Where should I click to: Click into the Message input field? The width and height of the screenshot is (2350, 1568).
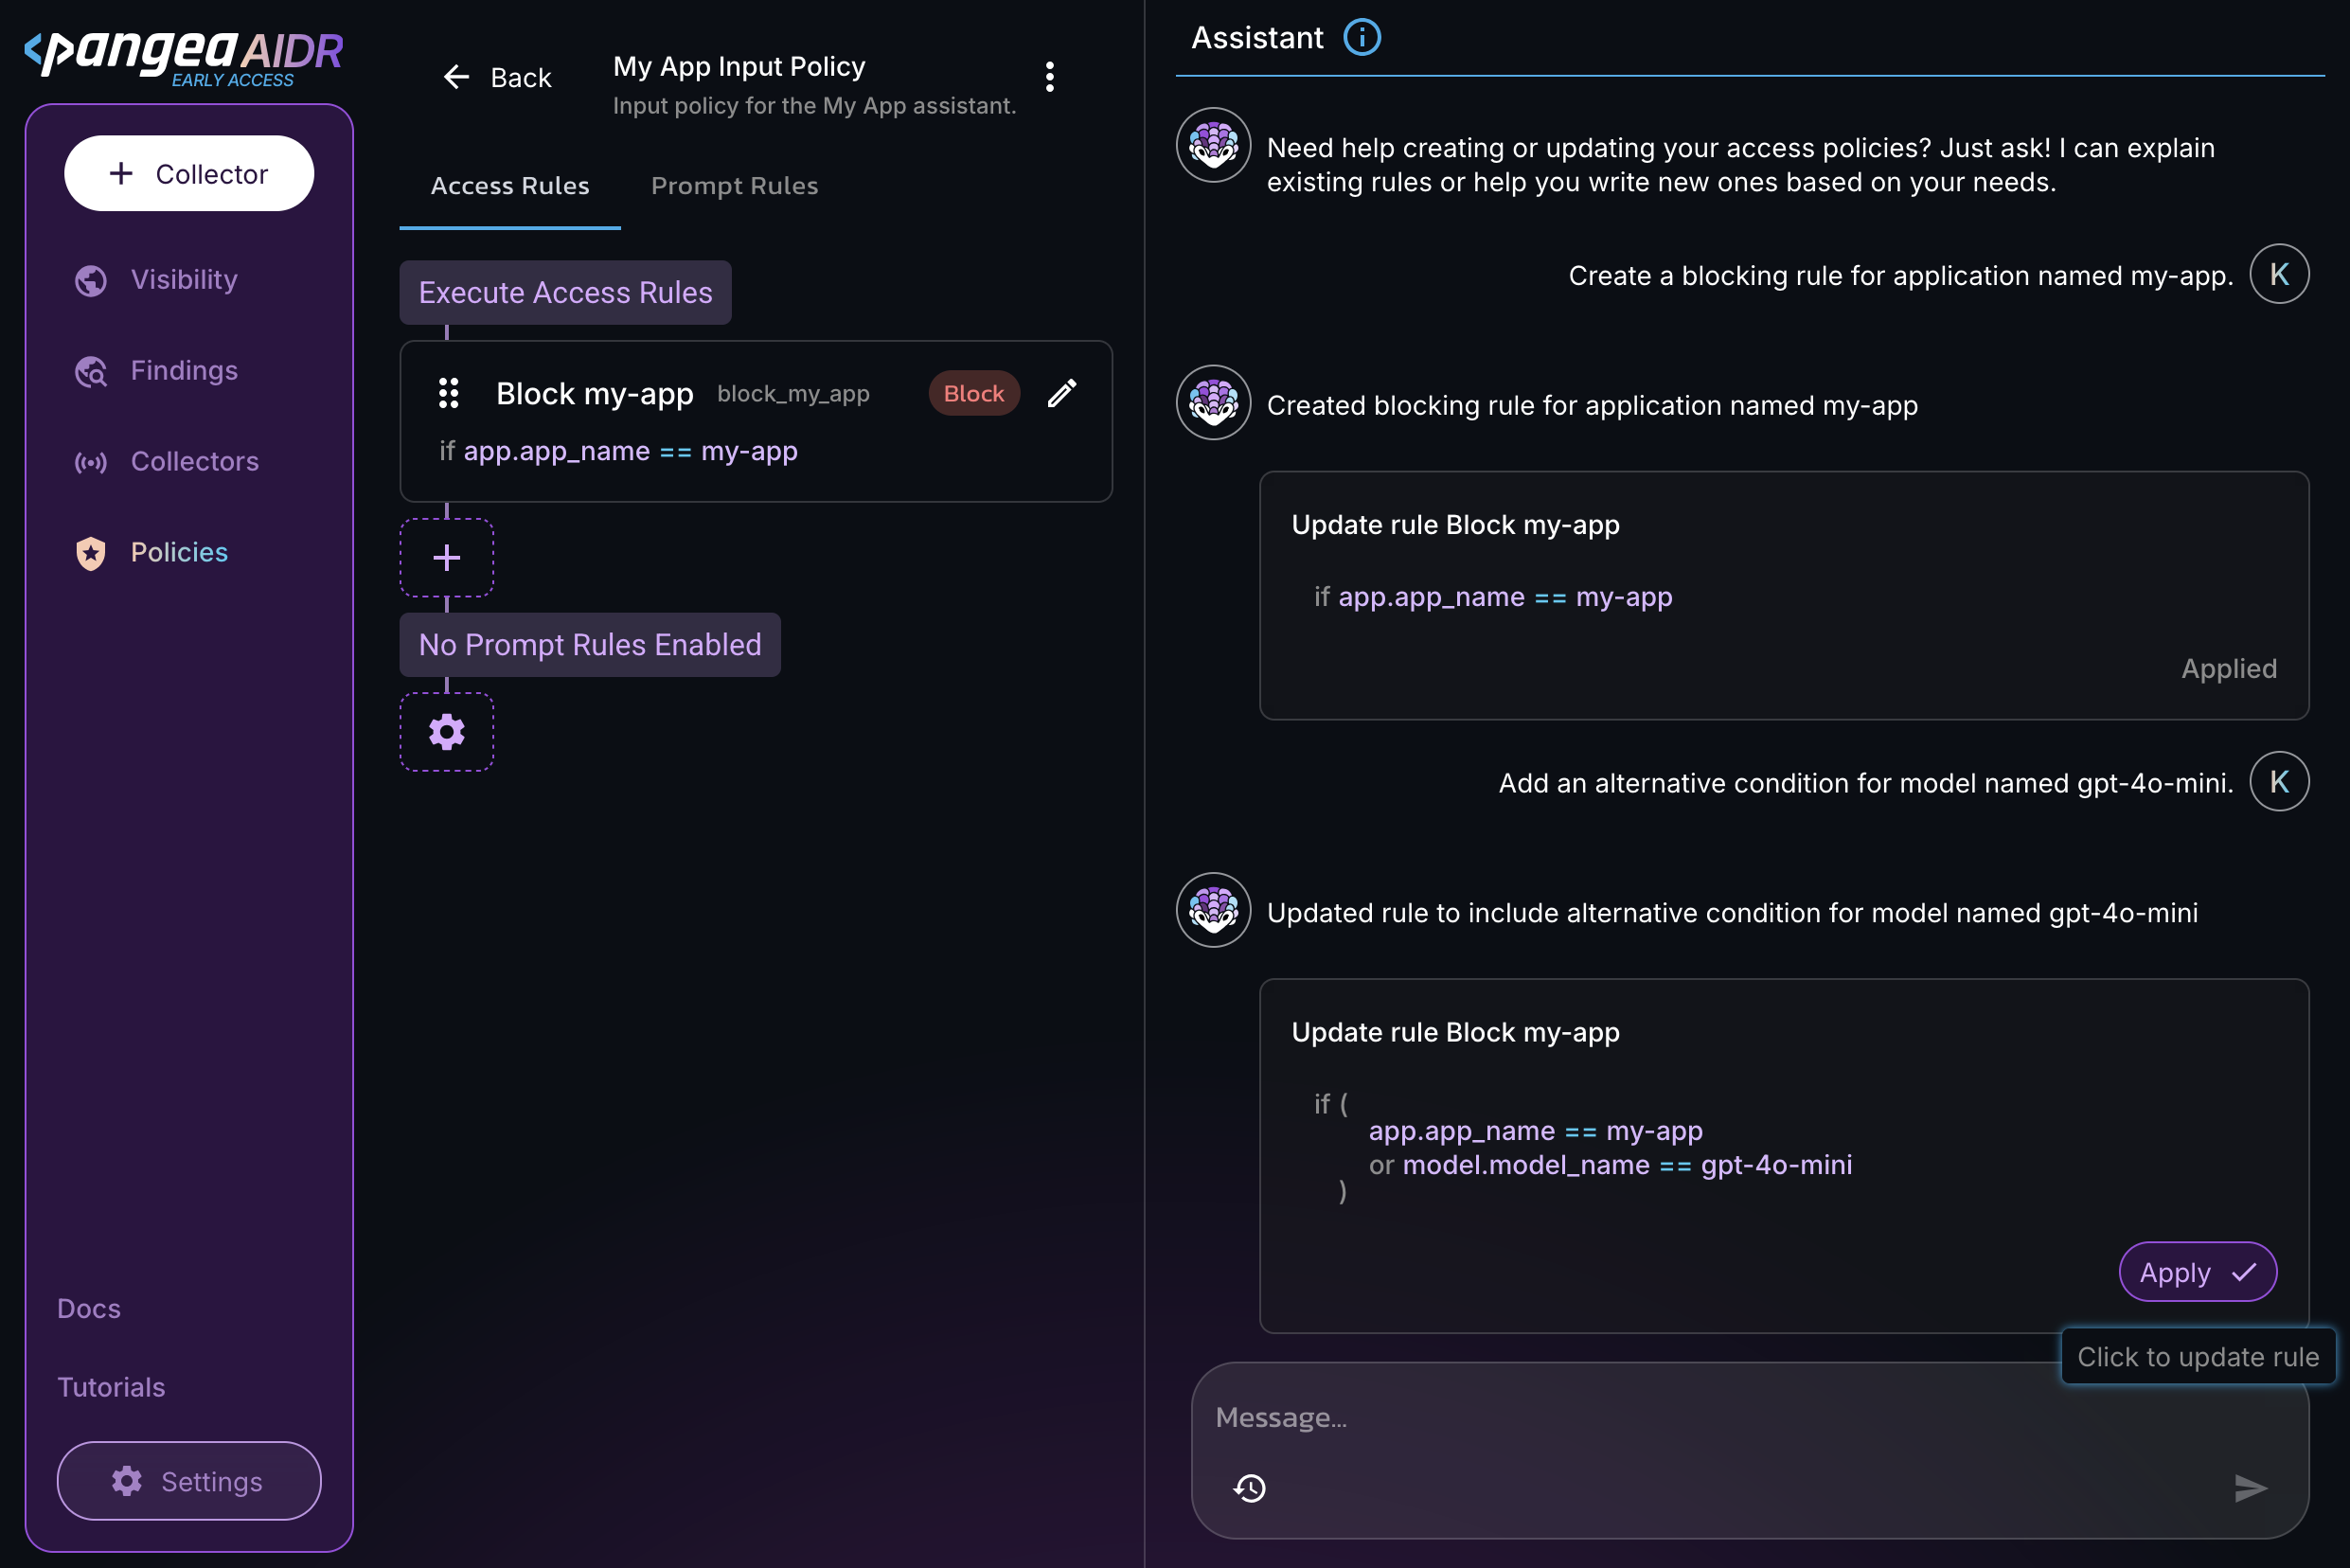[x=1700, y=1418]
